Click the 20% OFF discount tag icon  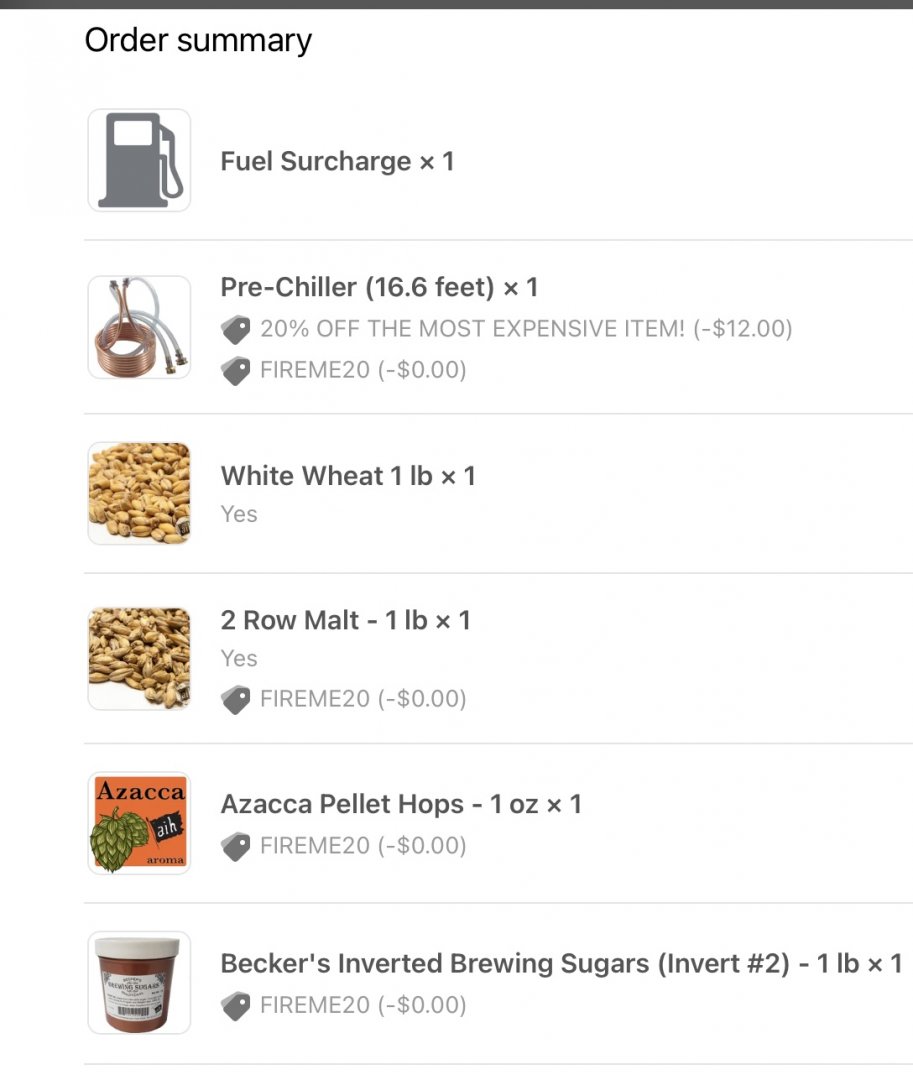(x=235, y=329)
